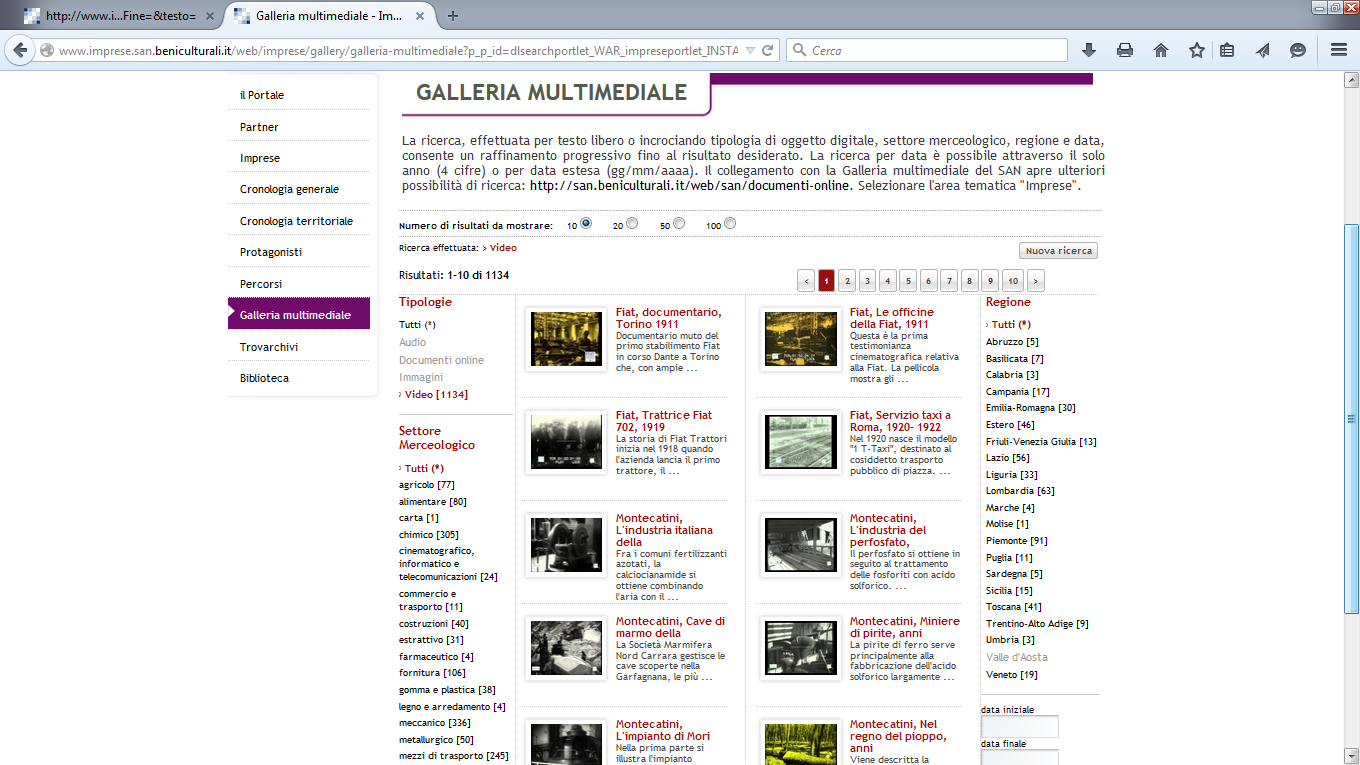Viewport: 1360px width, 765px height.
Task: Open a new tab with plus icon
Action: 453,16
